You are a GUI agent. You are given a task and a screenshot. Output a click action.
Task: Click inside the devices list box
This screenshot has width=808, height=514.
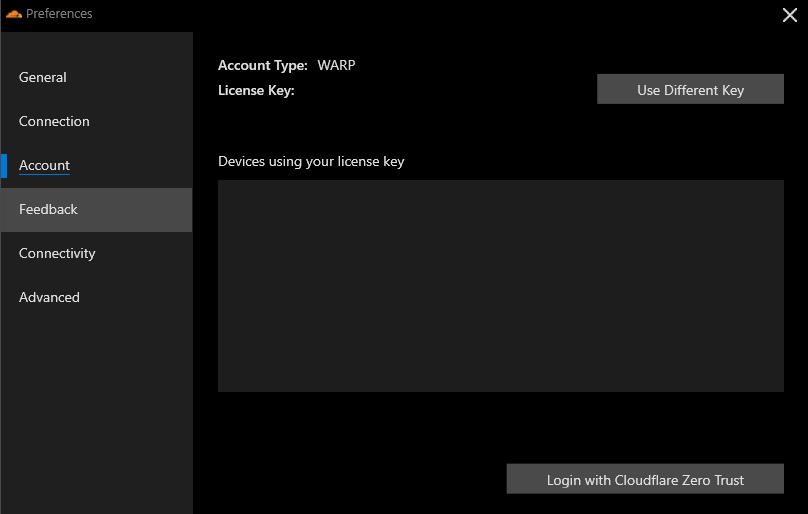(501, 286)
